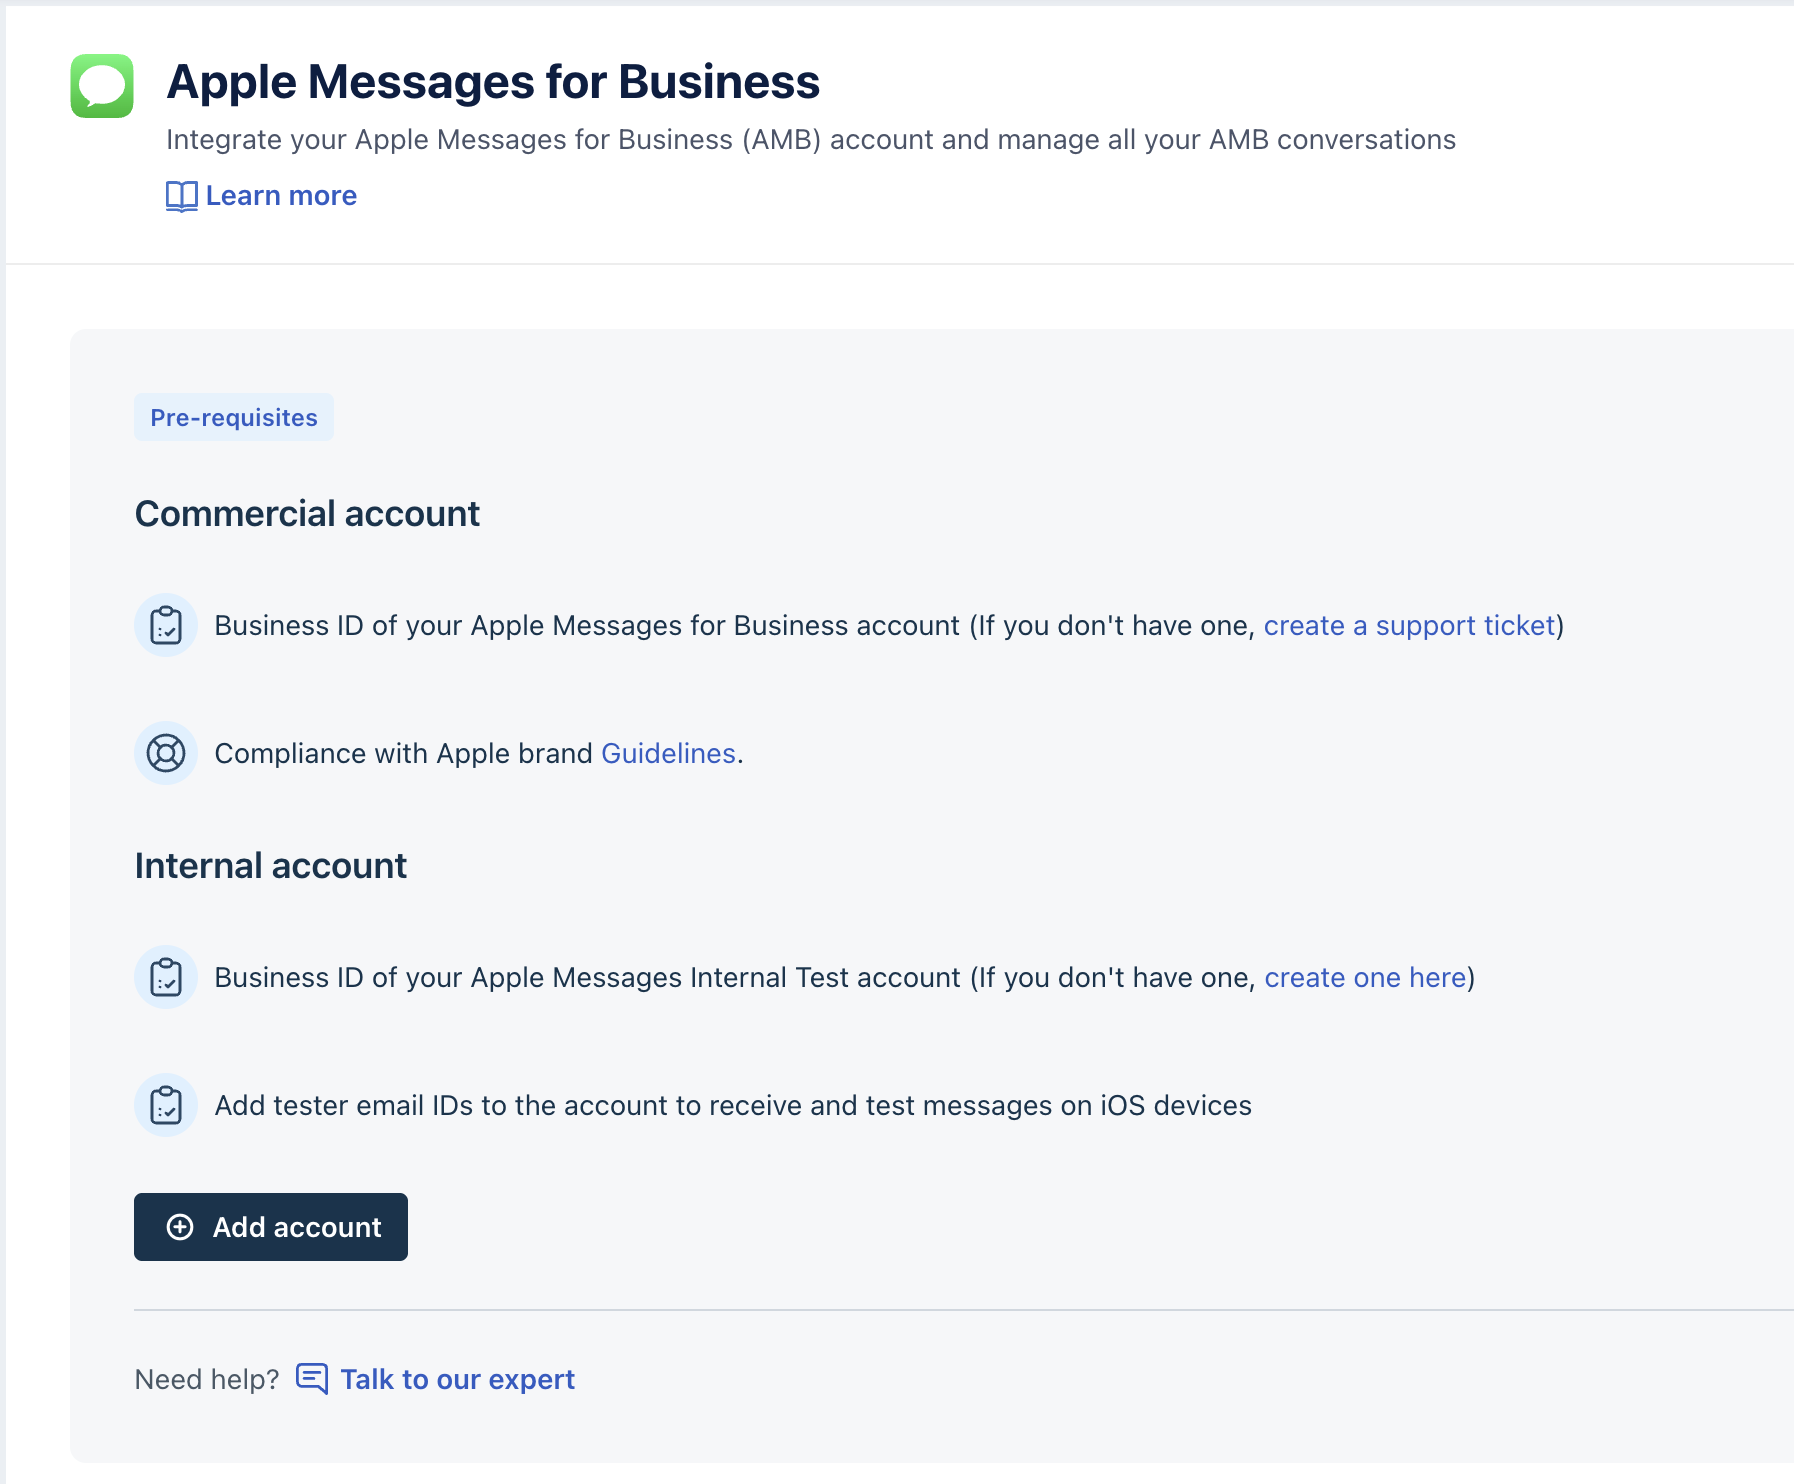The image size is (1794, 1484).
Task: Open the Apple brand Guidelines link
Action: click(x=668, y=753)
